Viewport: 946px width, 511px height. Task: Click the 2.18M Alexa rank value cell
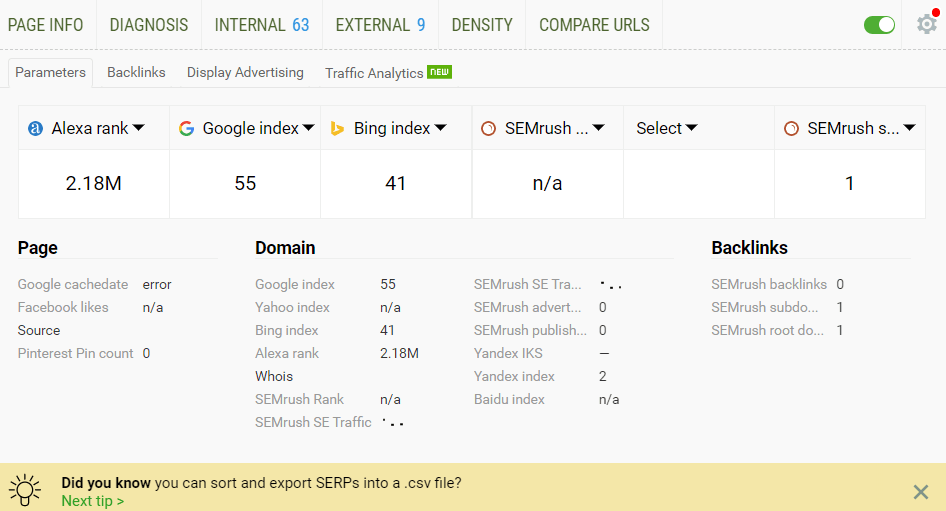tap(94, 183)
